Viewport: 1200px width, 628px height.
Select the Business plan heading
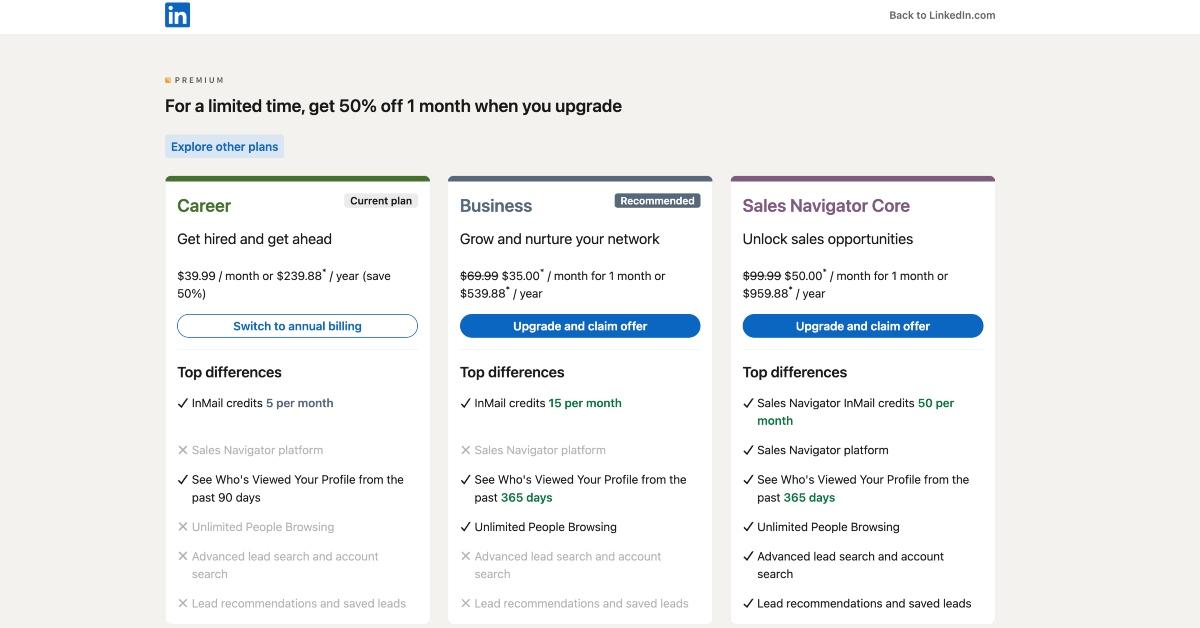pos(496,206)
